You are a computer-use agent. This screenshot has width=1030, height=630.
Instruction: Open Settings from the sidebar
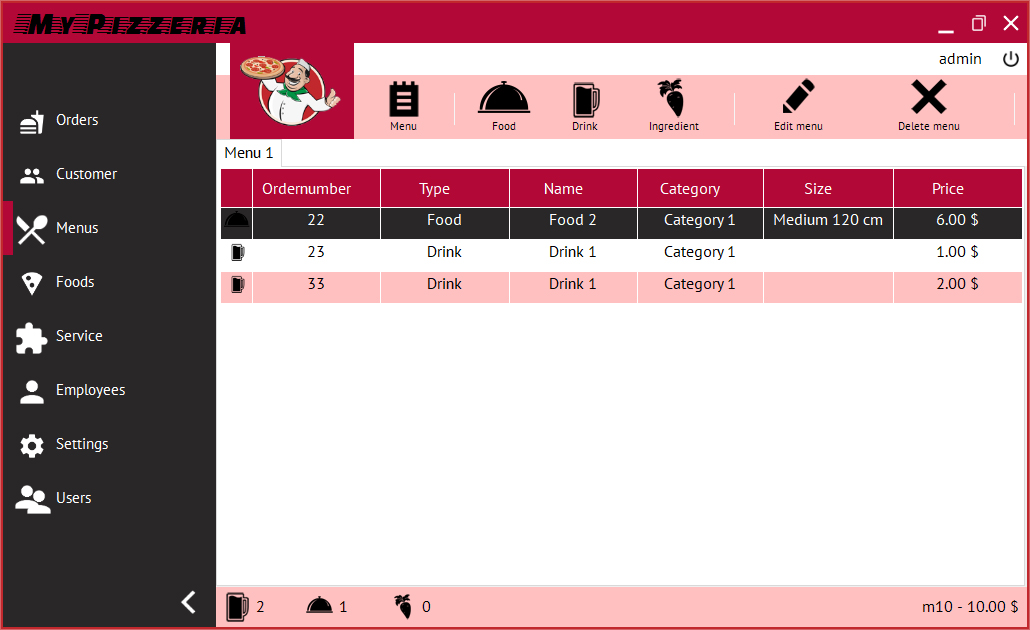pos(82,444)
